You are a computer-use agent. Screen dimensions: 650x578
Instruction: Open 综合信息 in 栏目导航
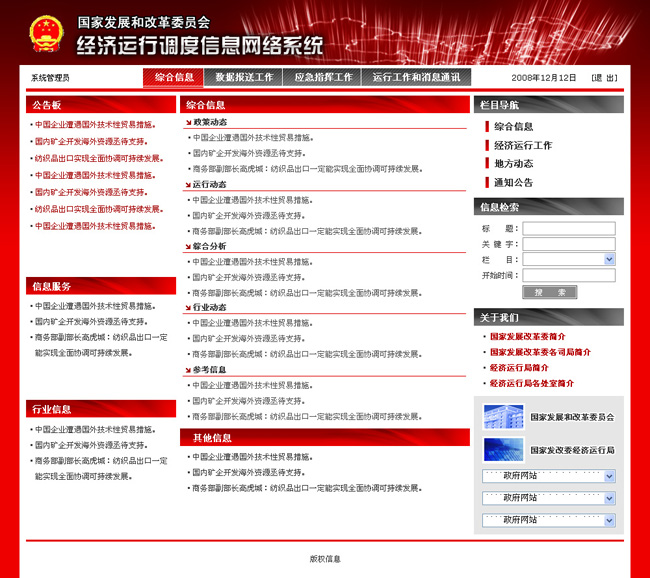pyautogui.click(x=513, y=126)
